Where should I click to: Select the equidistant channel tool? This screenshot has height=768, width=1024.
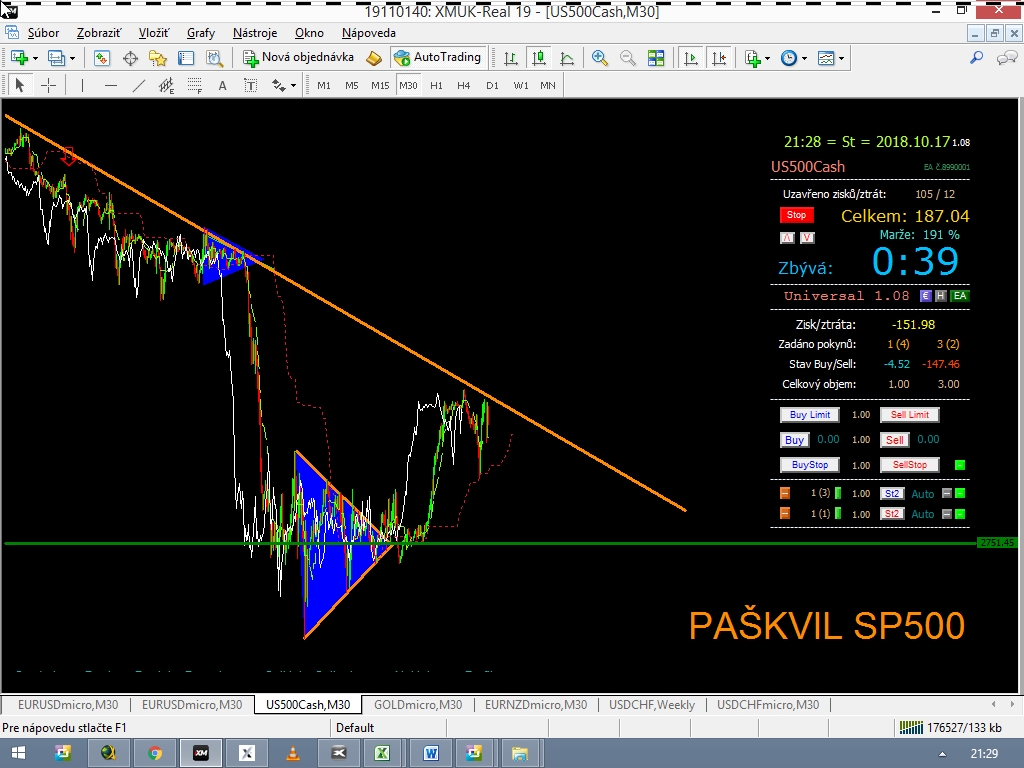(x=167, y=85)
